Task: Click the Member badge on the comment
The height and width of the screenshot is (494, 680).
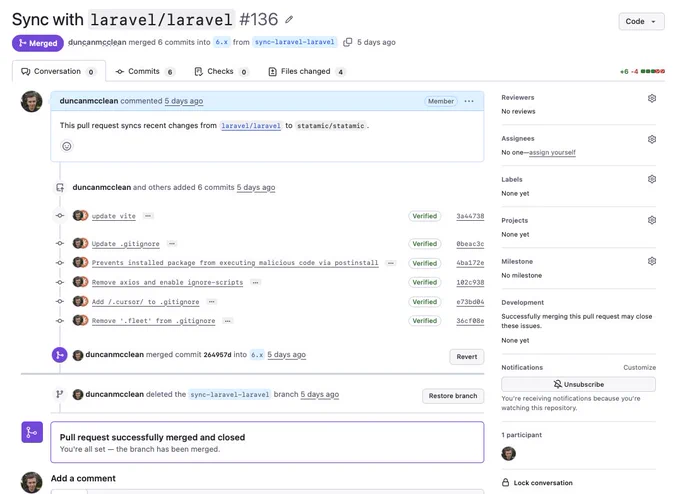Action: (x=441, y=101)
